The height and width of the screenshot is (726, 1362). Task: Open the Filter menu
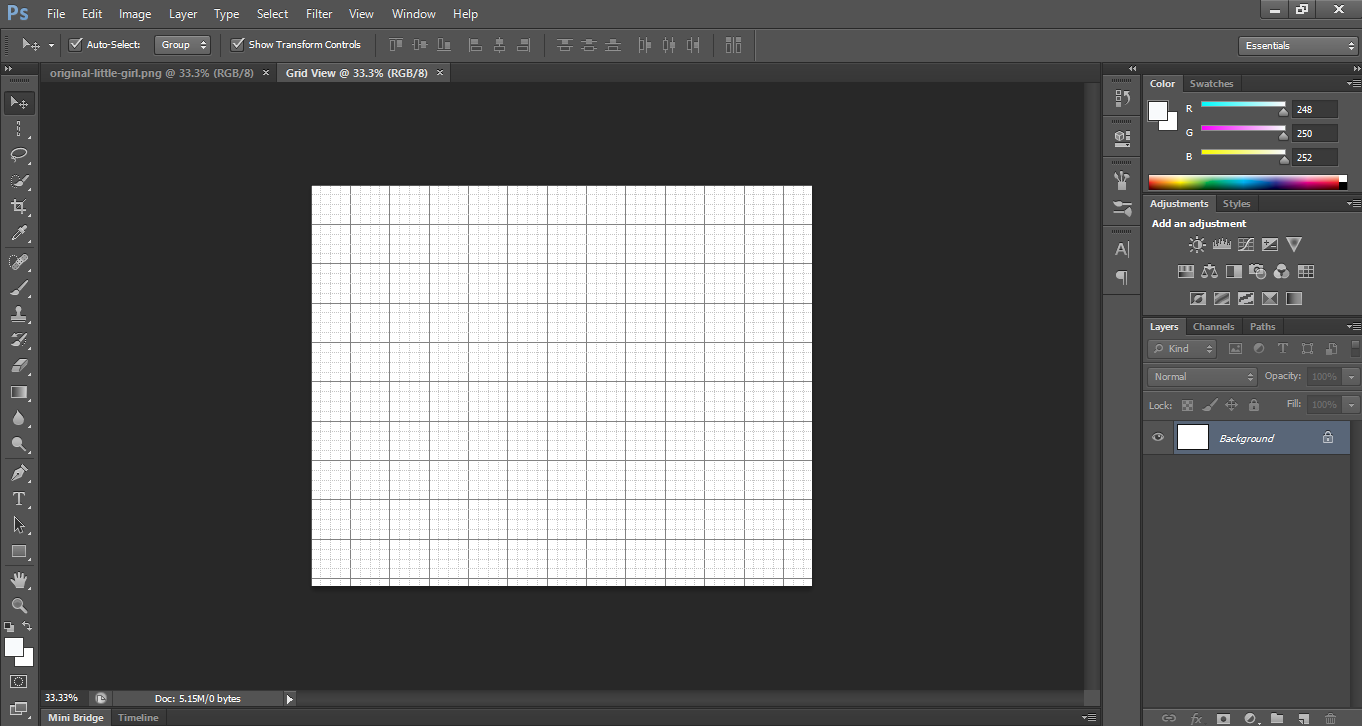tap(318, 13)
